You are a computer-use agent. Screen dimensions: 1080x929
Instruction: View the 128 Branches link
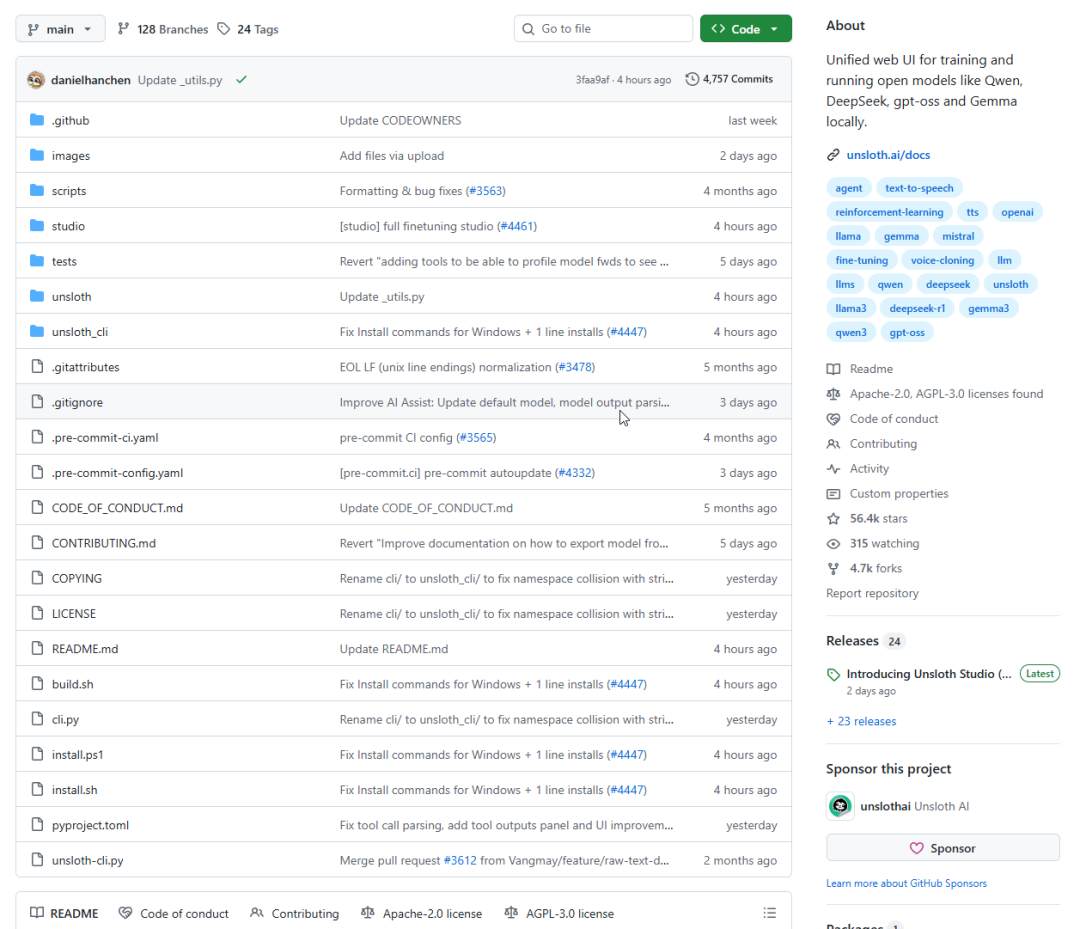coord(172,29)
